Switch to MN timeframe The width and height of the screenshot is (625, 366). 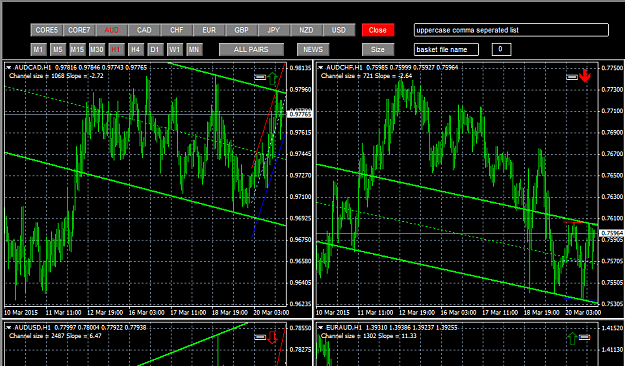click(194, 49)
